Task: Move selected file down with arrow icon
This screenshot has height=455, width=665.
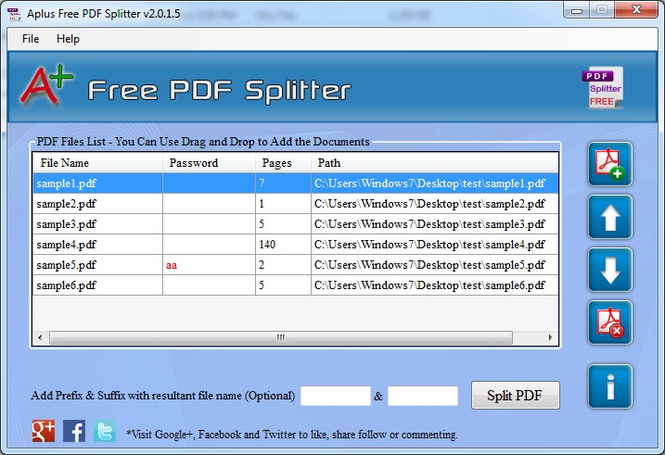Action: [x=610, y=270]
